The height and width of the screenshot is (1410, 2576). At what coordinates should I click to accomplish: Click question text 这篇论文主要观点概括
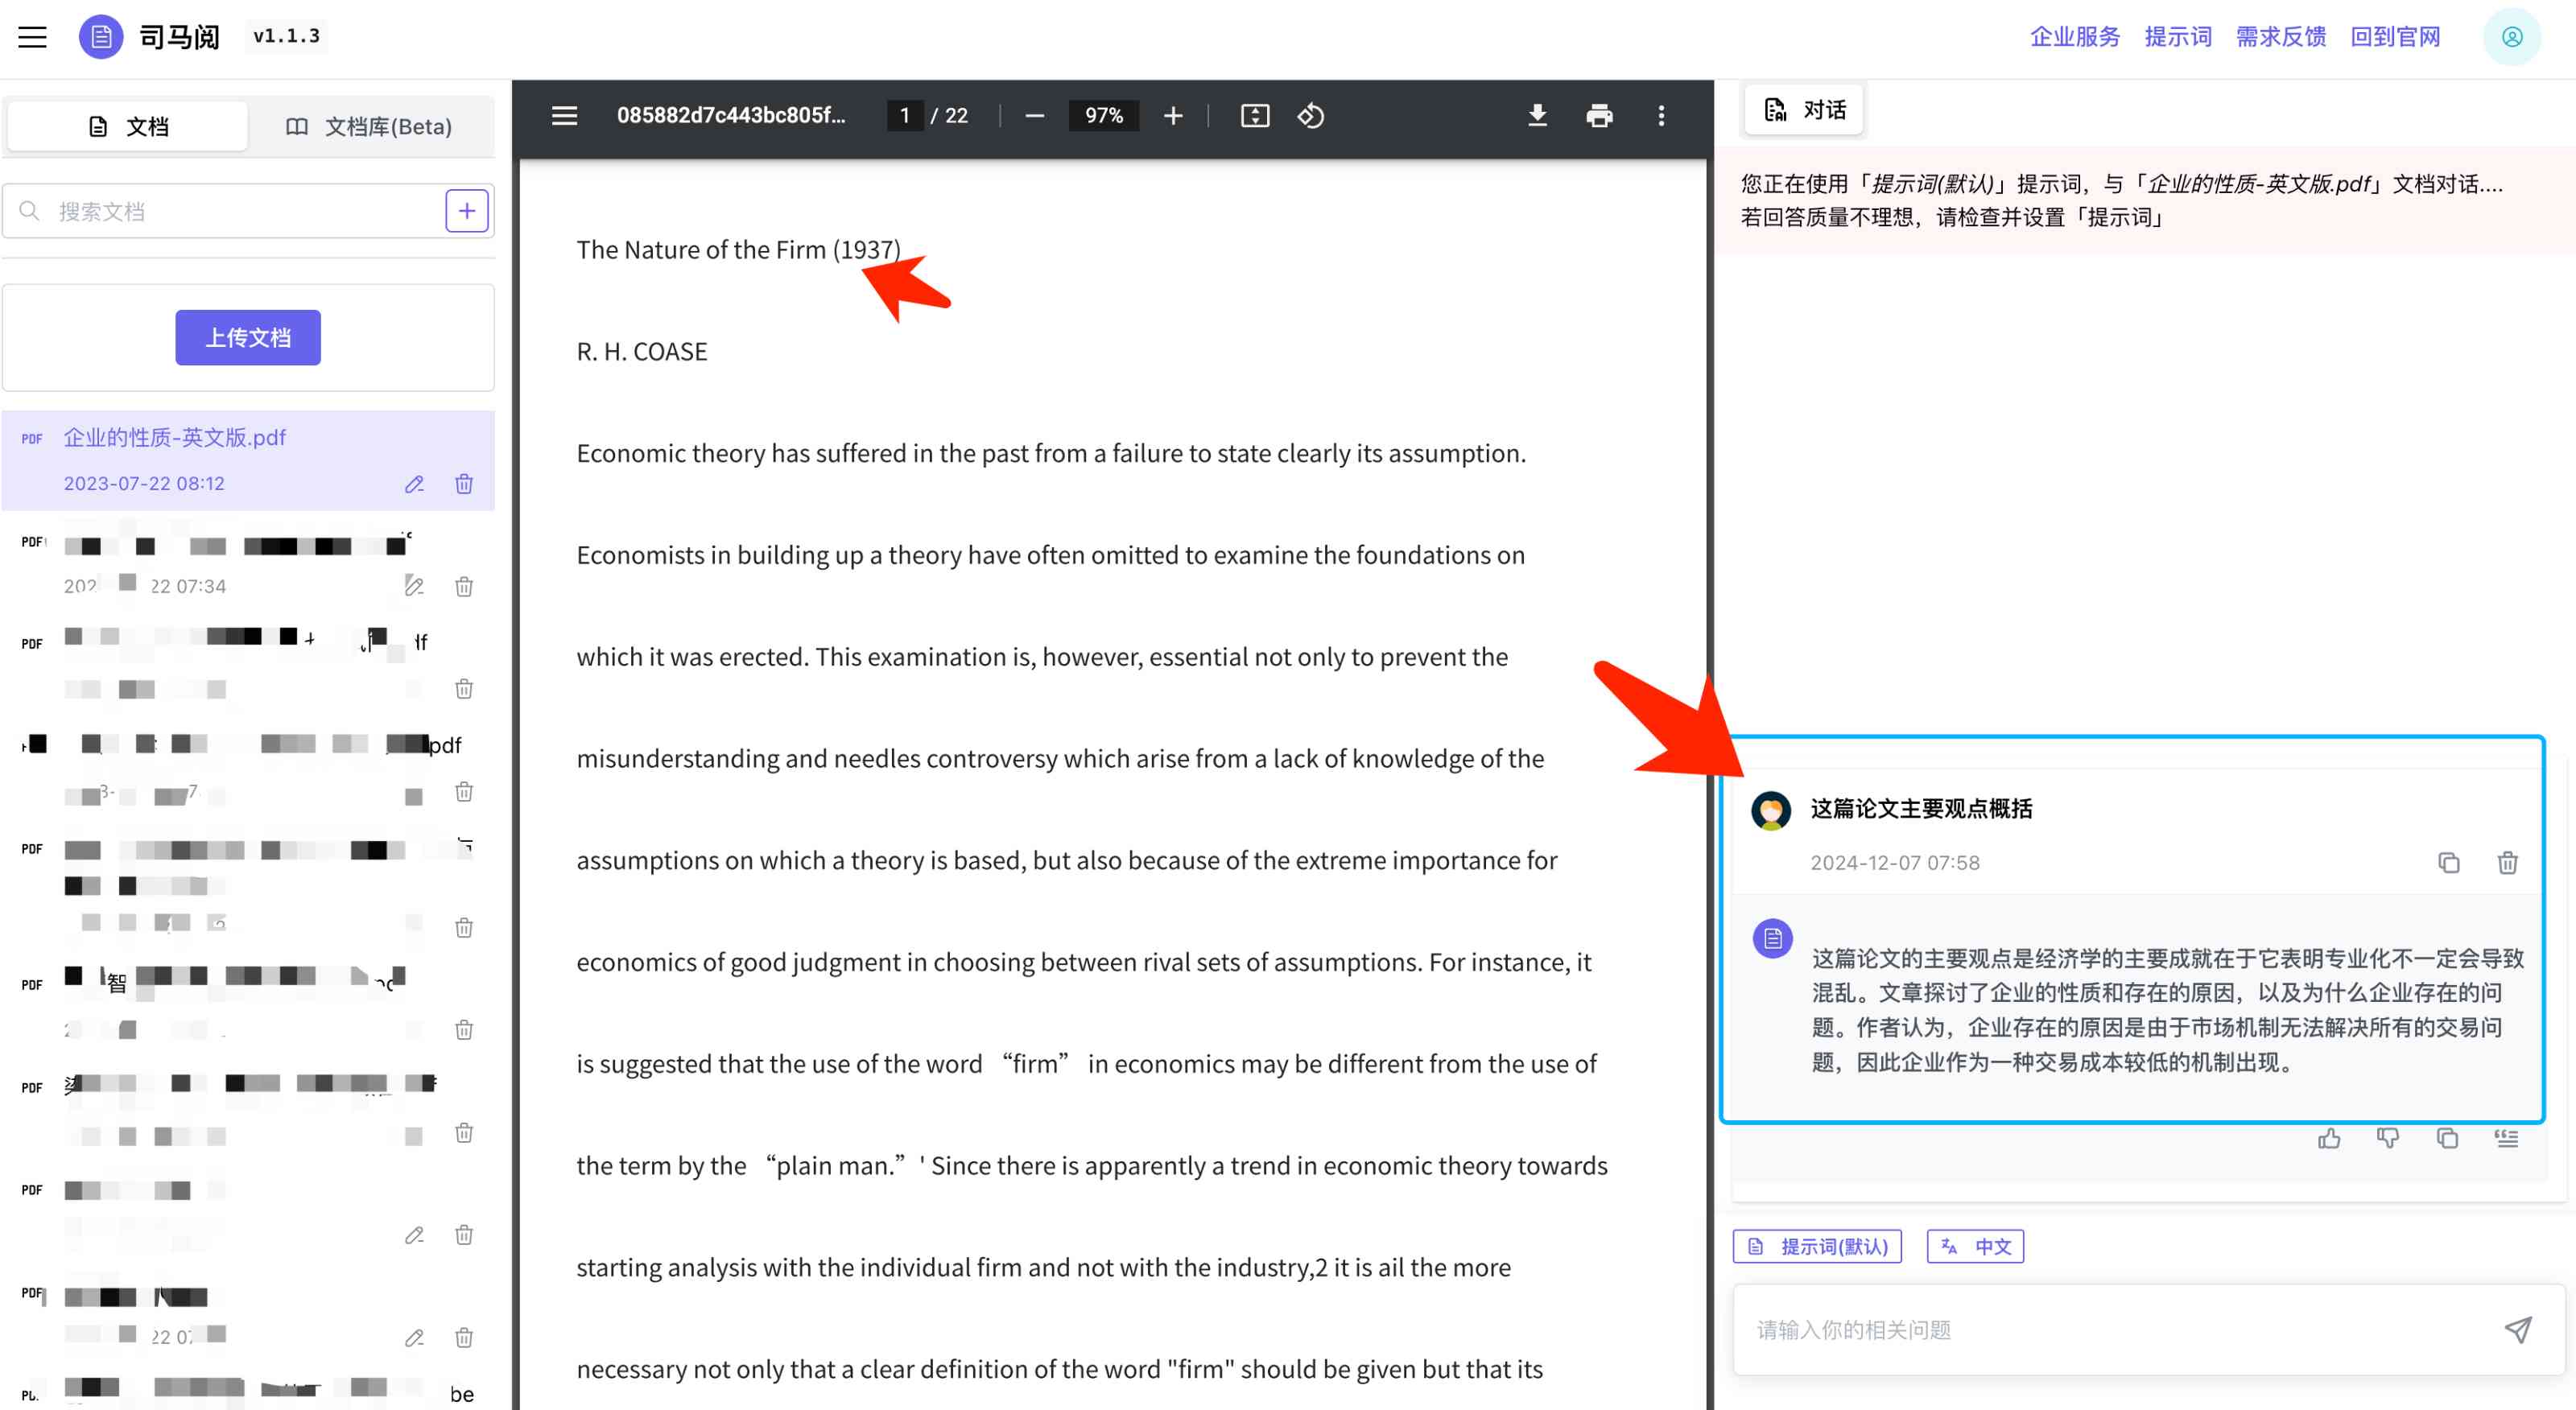click(x=1921, y=808)
